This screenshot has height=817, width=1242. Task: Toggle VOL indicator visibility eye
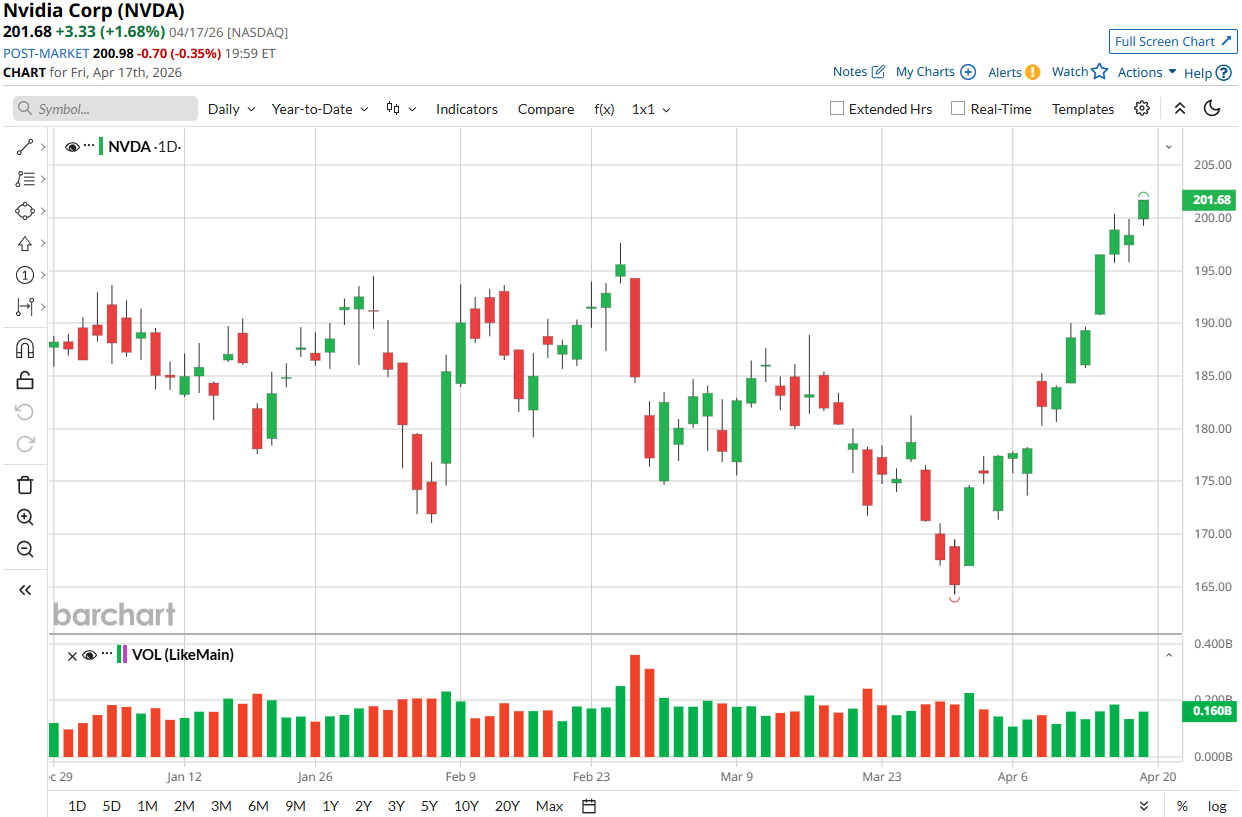[89, 655]
